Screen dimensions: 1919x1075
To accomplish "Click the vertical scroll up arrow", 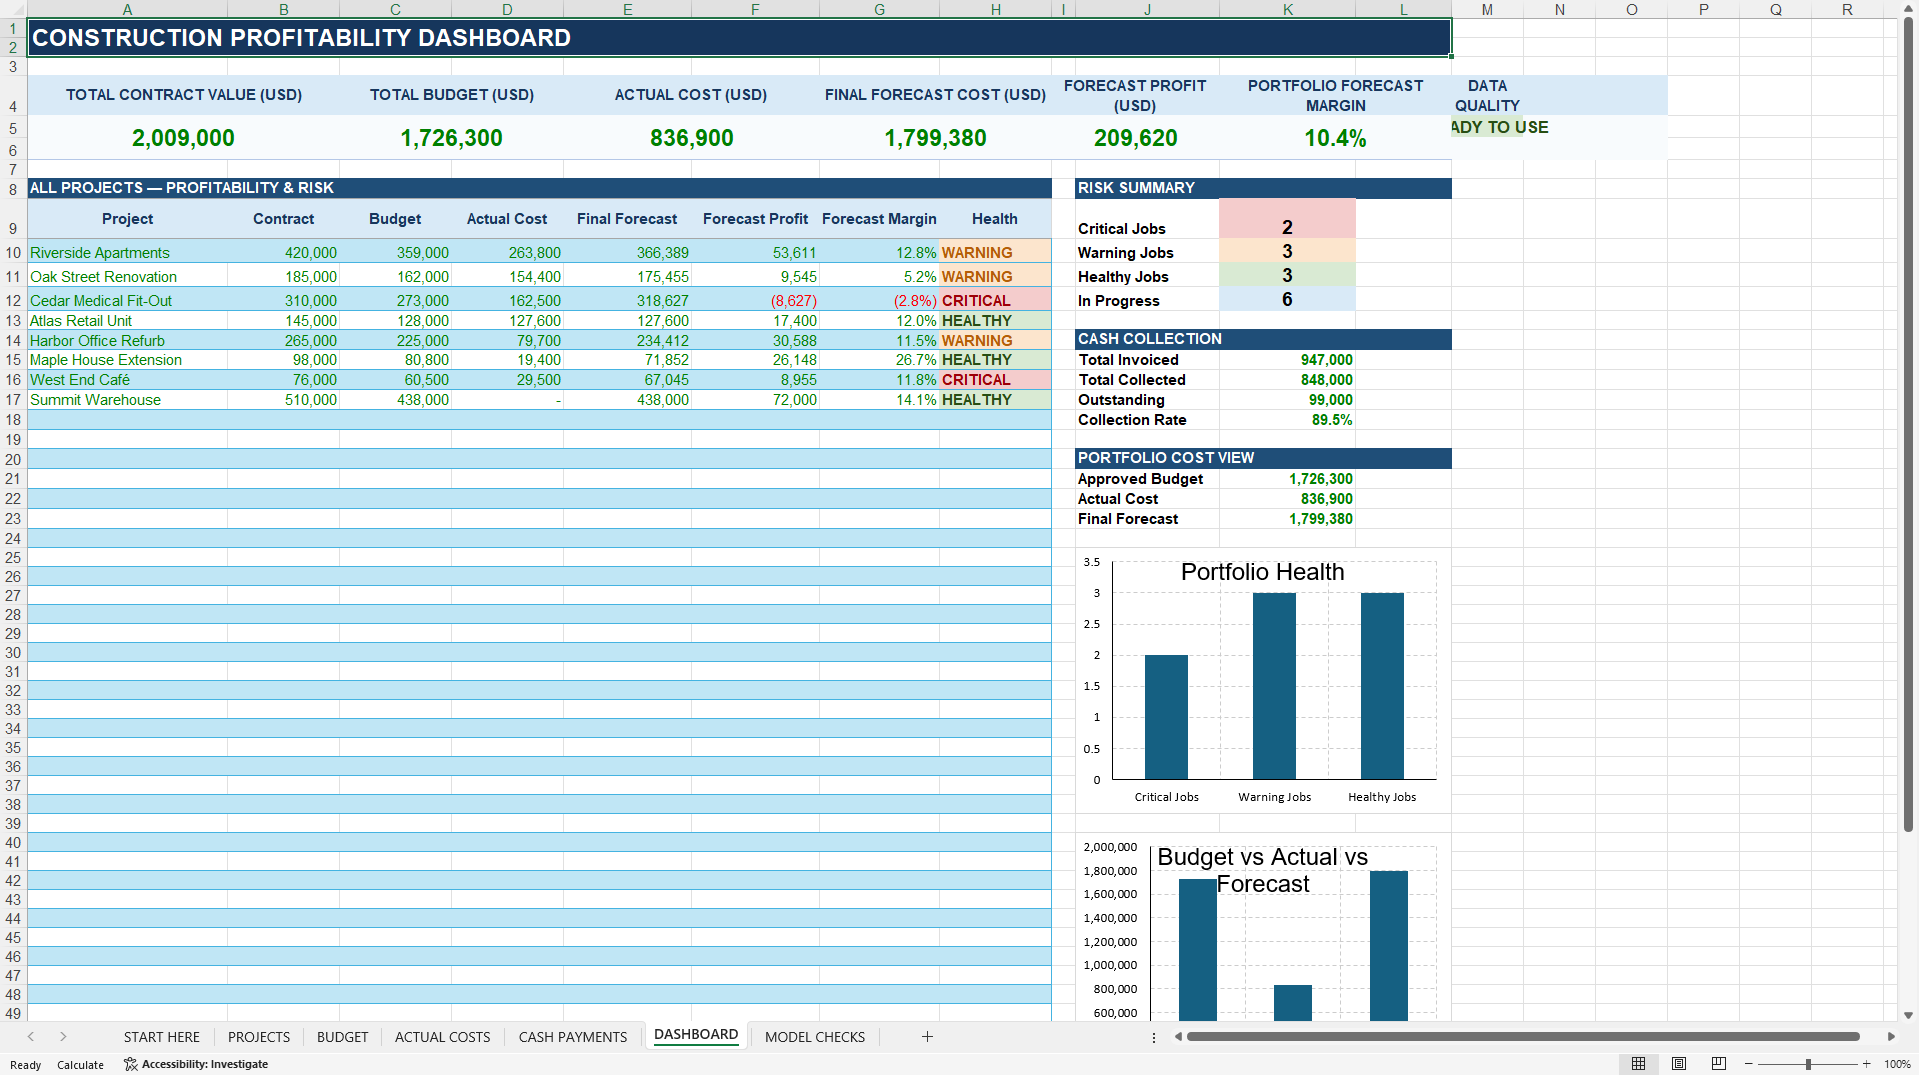I will [x=1908, y=8].
